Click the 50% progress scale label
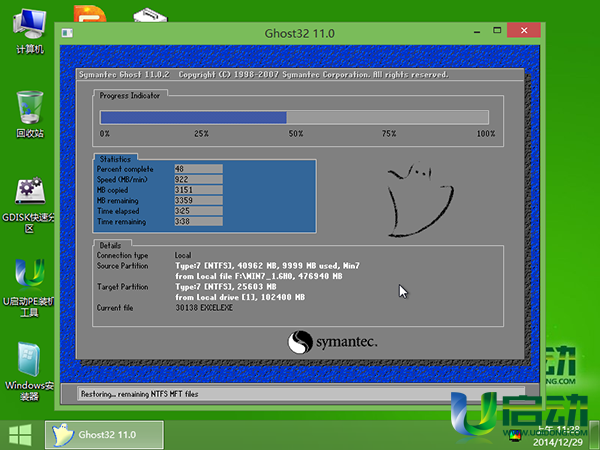The width and height of the screenshot is (600, 450). click(x=296, y=134)
